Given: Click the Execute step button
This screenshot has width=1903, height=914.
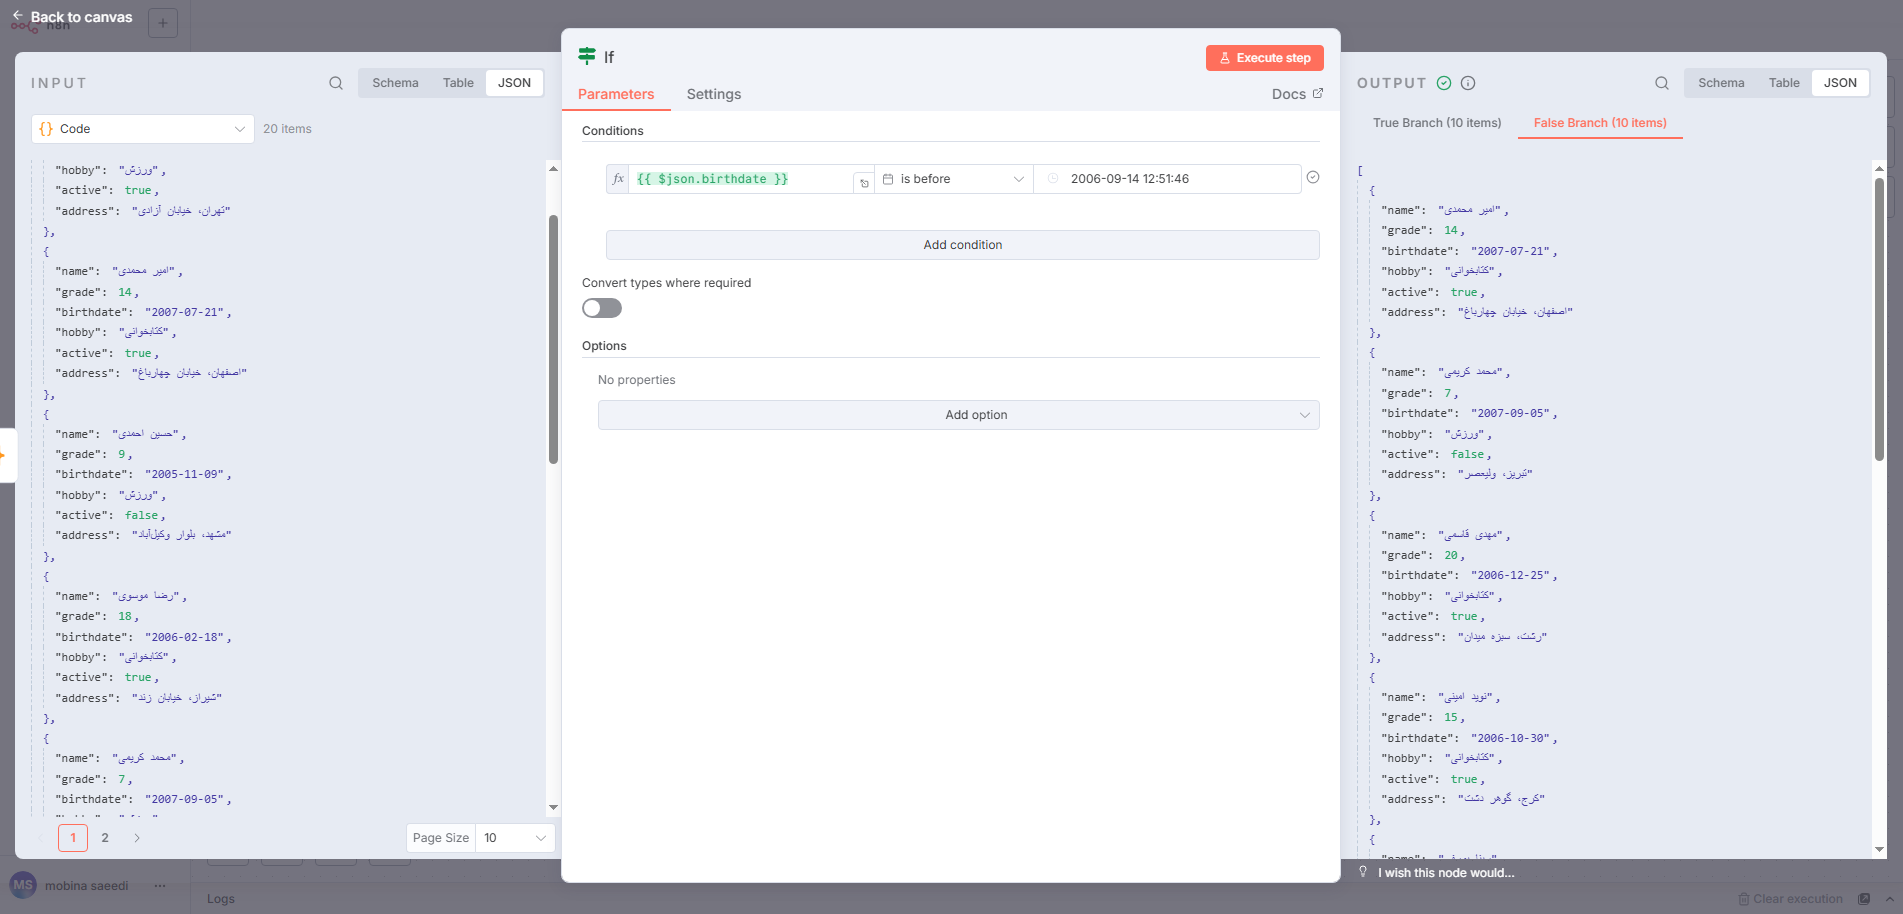Looking at the screenshot, I should point(1264,58).
